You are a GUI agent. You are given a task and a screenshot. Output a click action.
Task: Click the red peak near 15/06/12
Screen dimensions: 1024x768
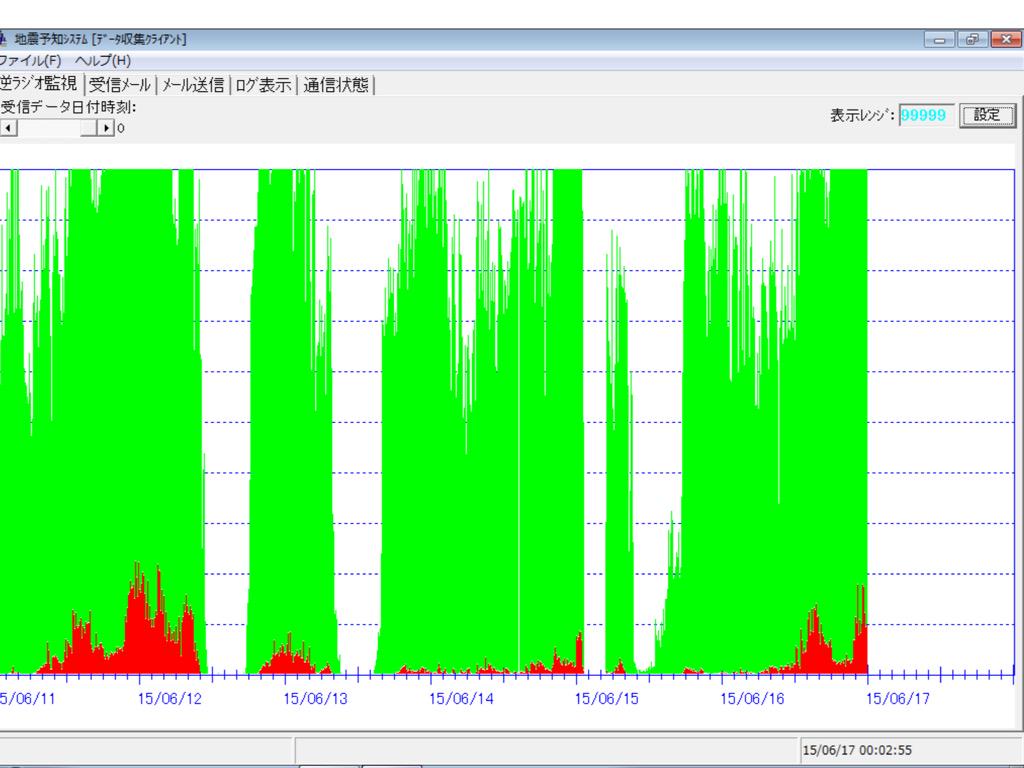tap(138, 620)
